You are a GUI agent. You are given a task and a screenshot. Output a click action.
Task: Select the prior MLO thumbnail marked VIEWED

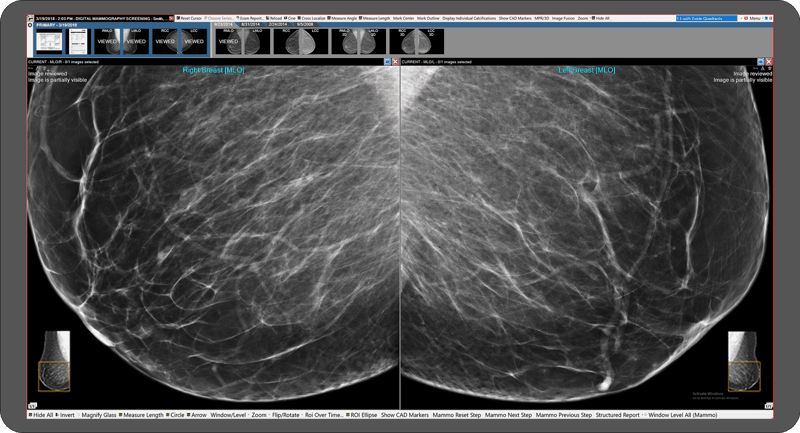tap(243, 41)
